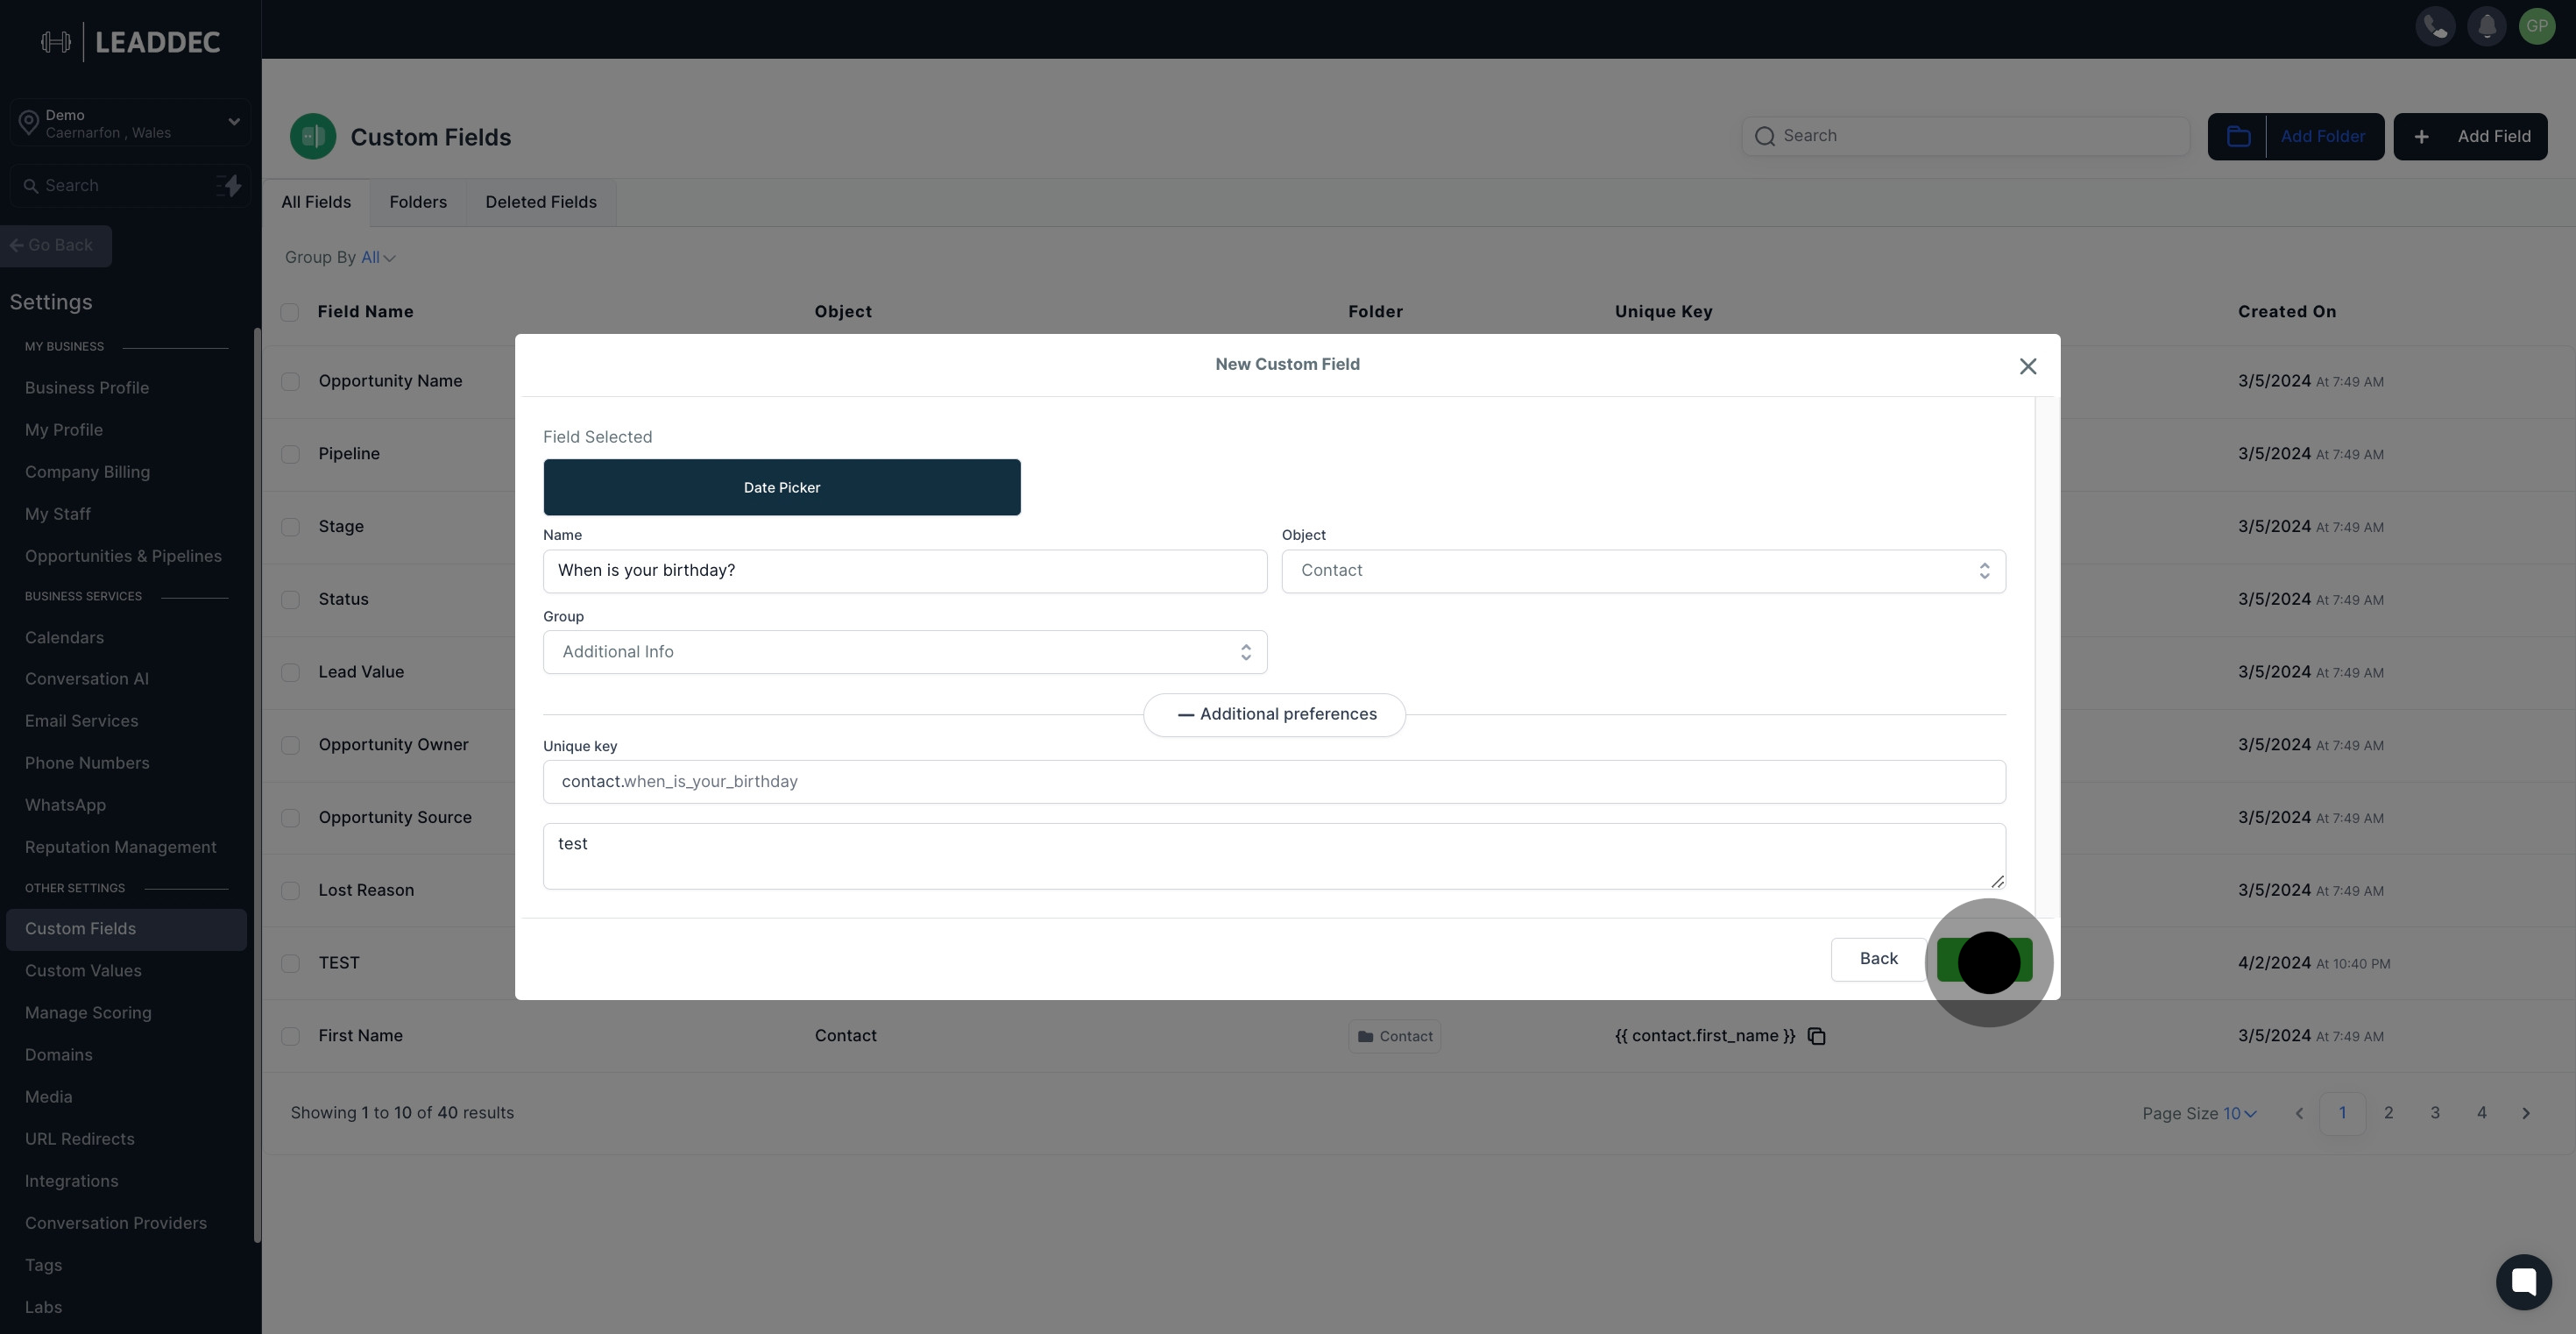Screen dimensions: 2576x1334
Task: Open the Group dropdown set to Additional Info
Action: tap(905, 652)
